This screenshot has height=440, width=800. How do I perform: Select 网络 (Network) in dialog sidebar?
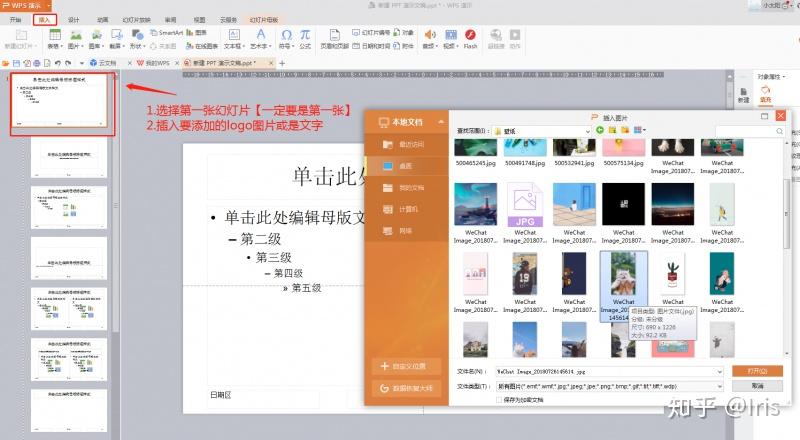pyautogui.click(x=407, y=231)
